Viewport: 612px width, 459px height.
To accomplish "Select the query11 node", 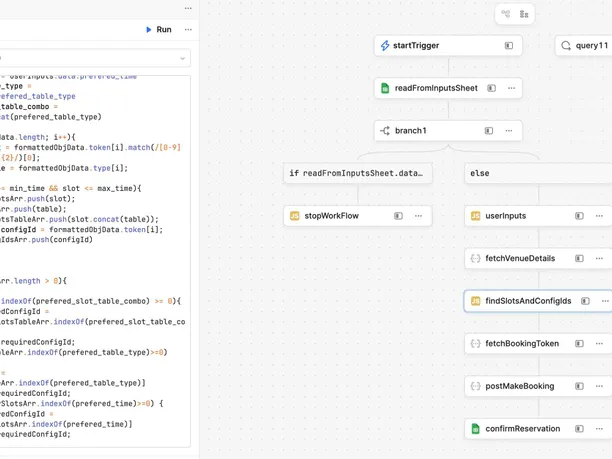I will 584,46.
